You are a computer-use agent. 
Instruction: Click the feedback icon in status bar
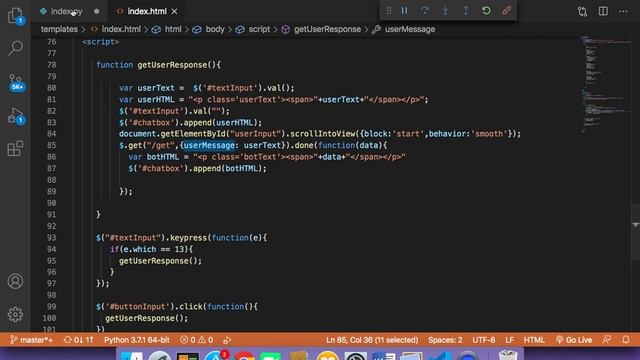pos(607,340)
